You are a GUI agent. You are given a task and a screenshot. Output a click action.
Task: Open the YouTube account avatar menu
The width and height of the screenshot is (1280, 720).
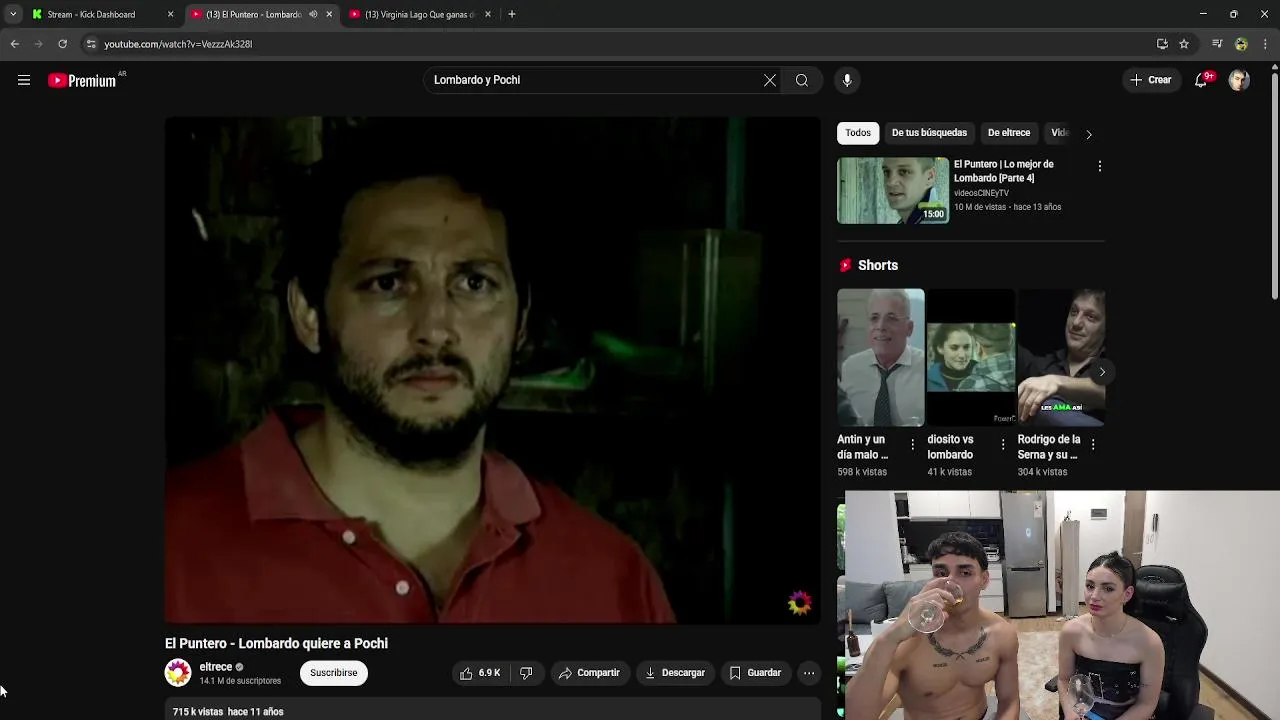pyautogui.click(x=1239, y=80)
